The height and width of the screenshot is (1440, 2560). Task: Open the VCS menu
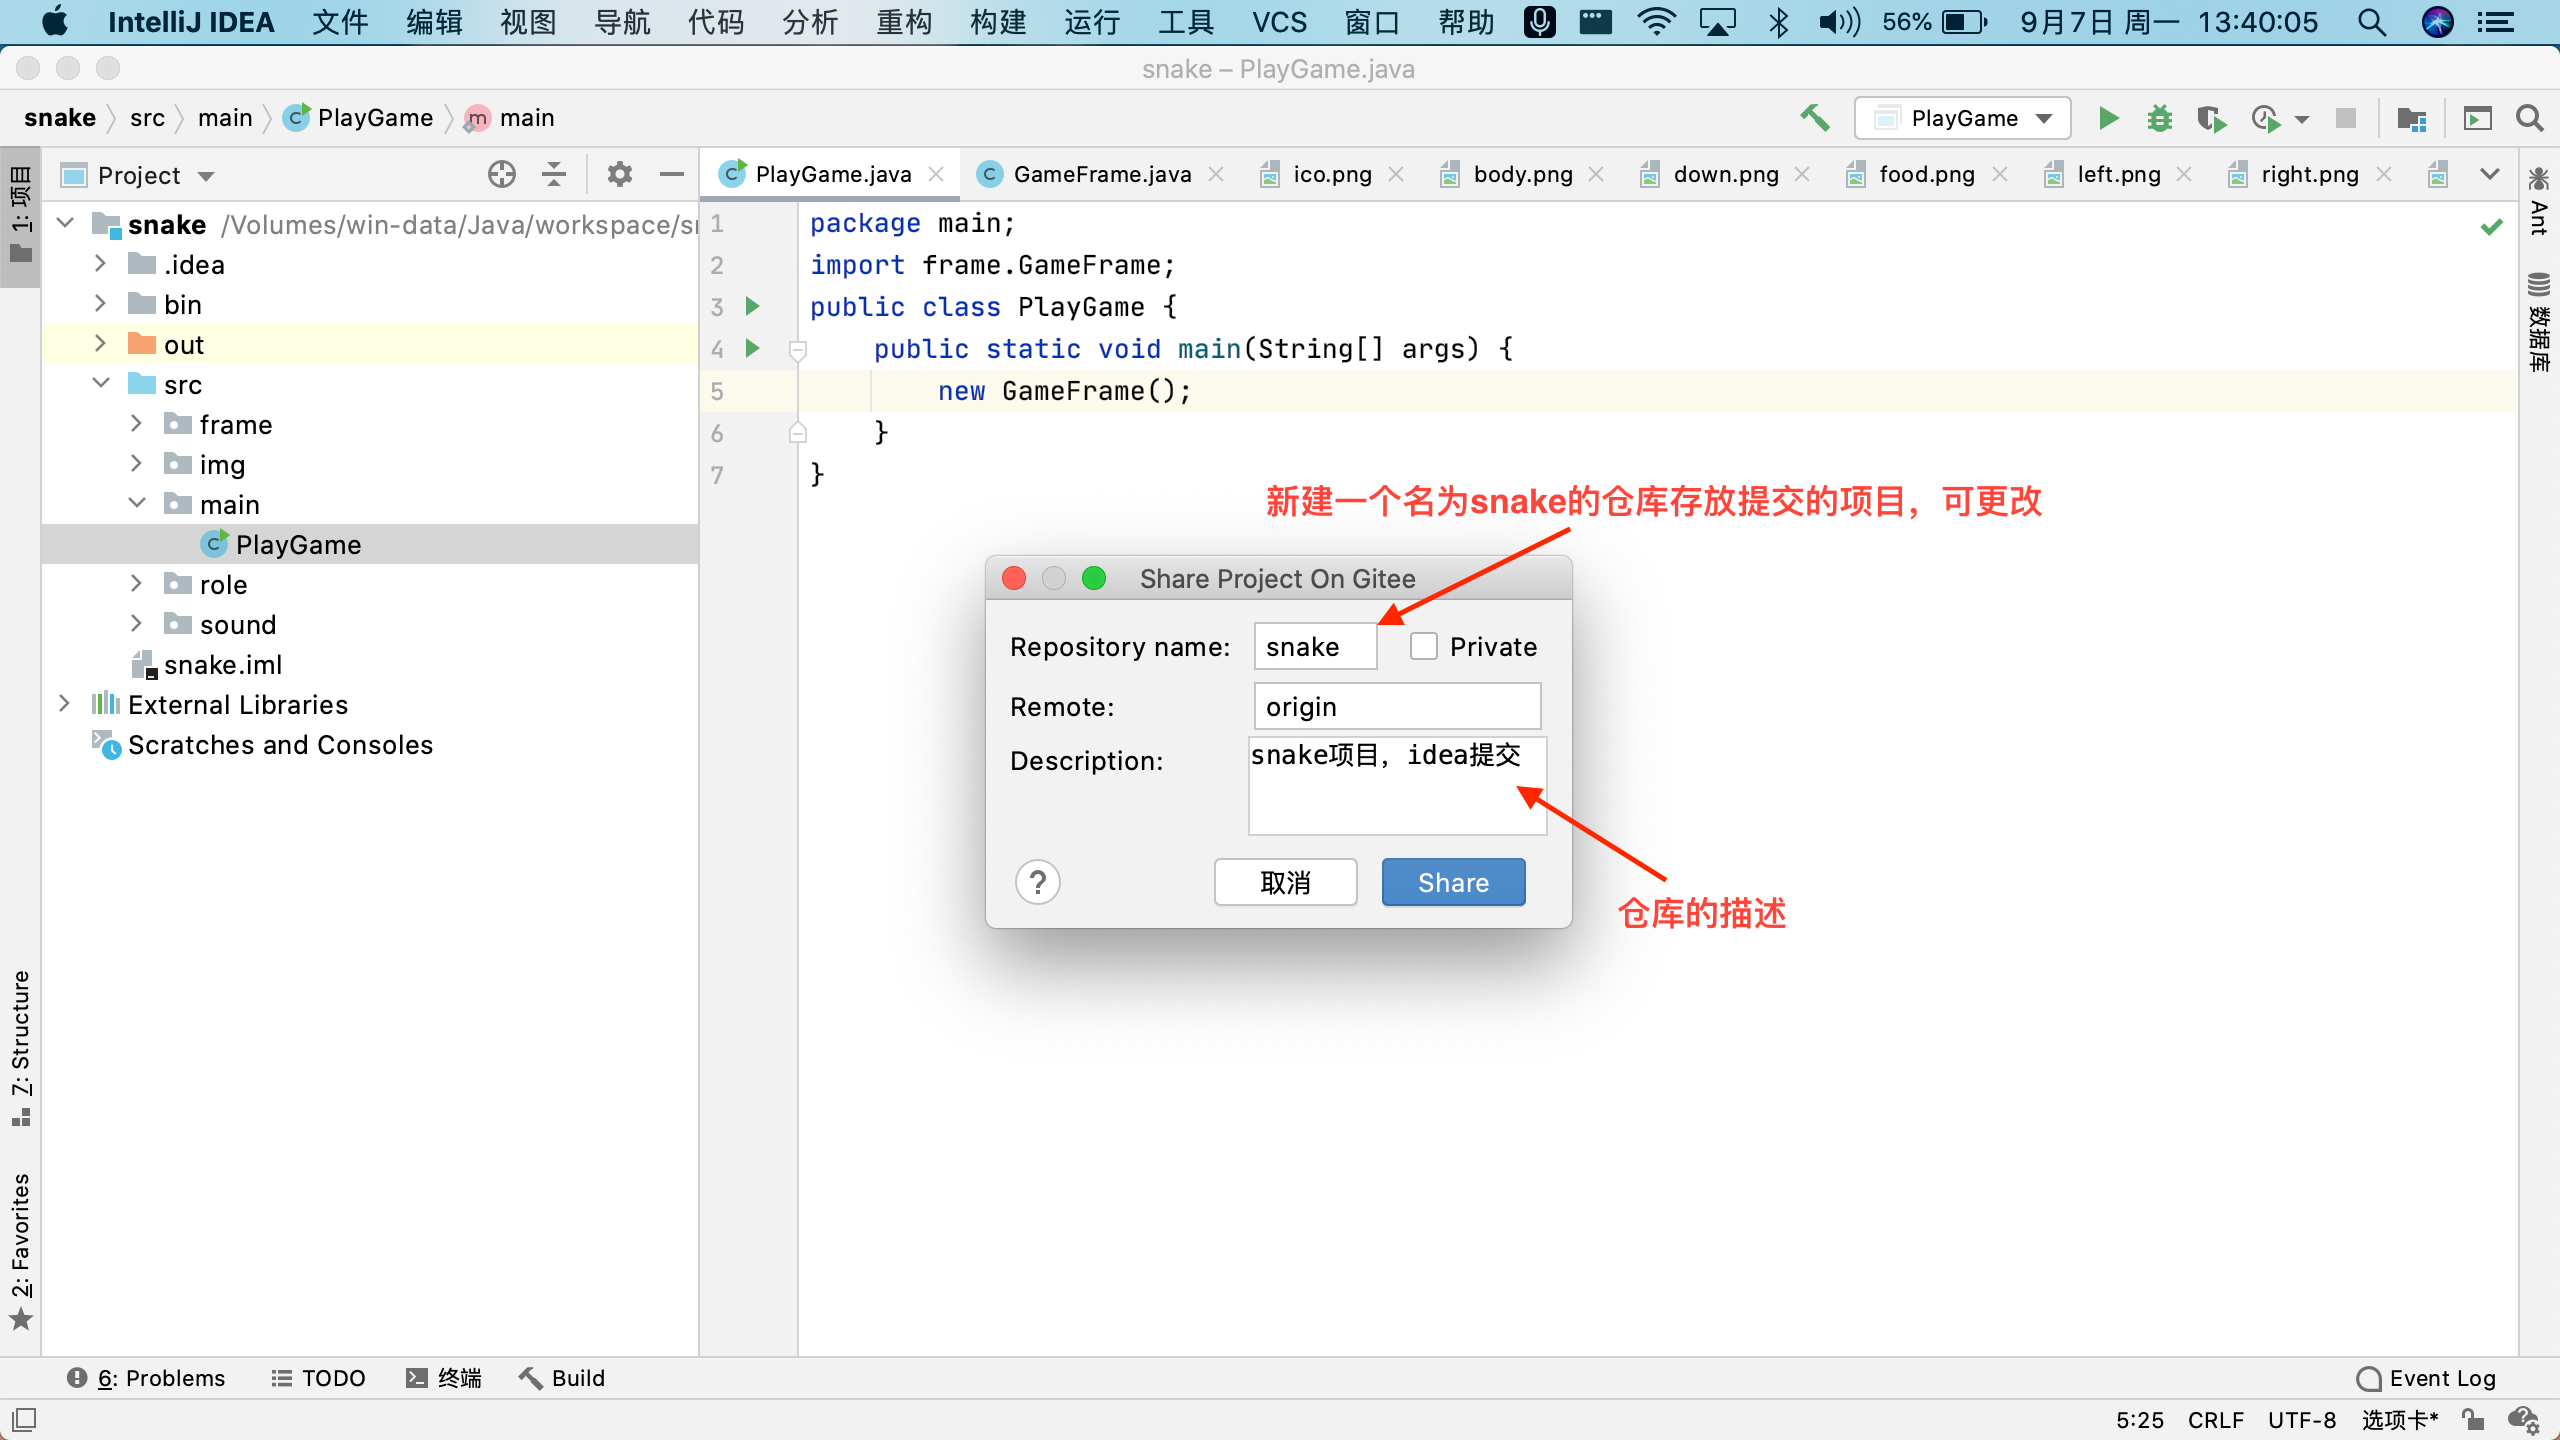(1279, 22)
